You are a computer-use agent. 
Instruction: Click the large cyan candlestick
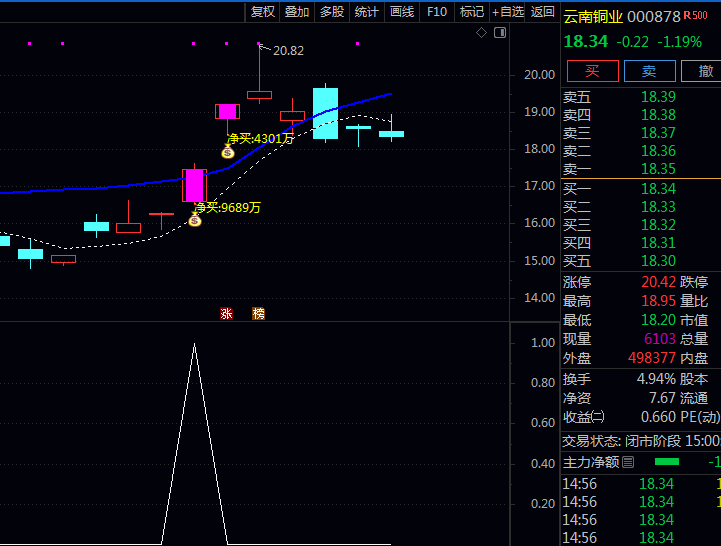pyautogui.click(x=326, y=113)
